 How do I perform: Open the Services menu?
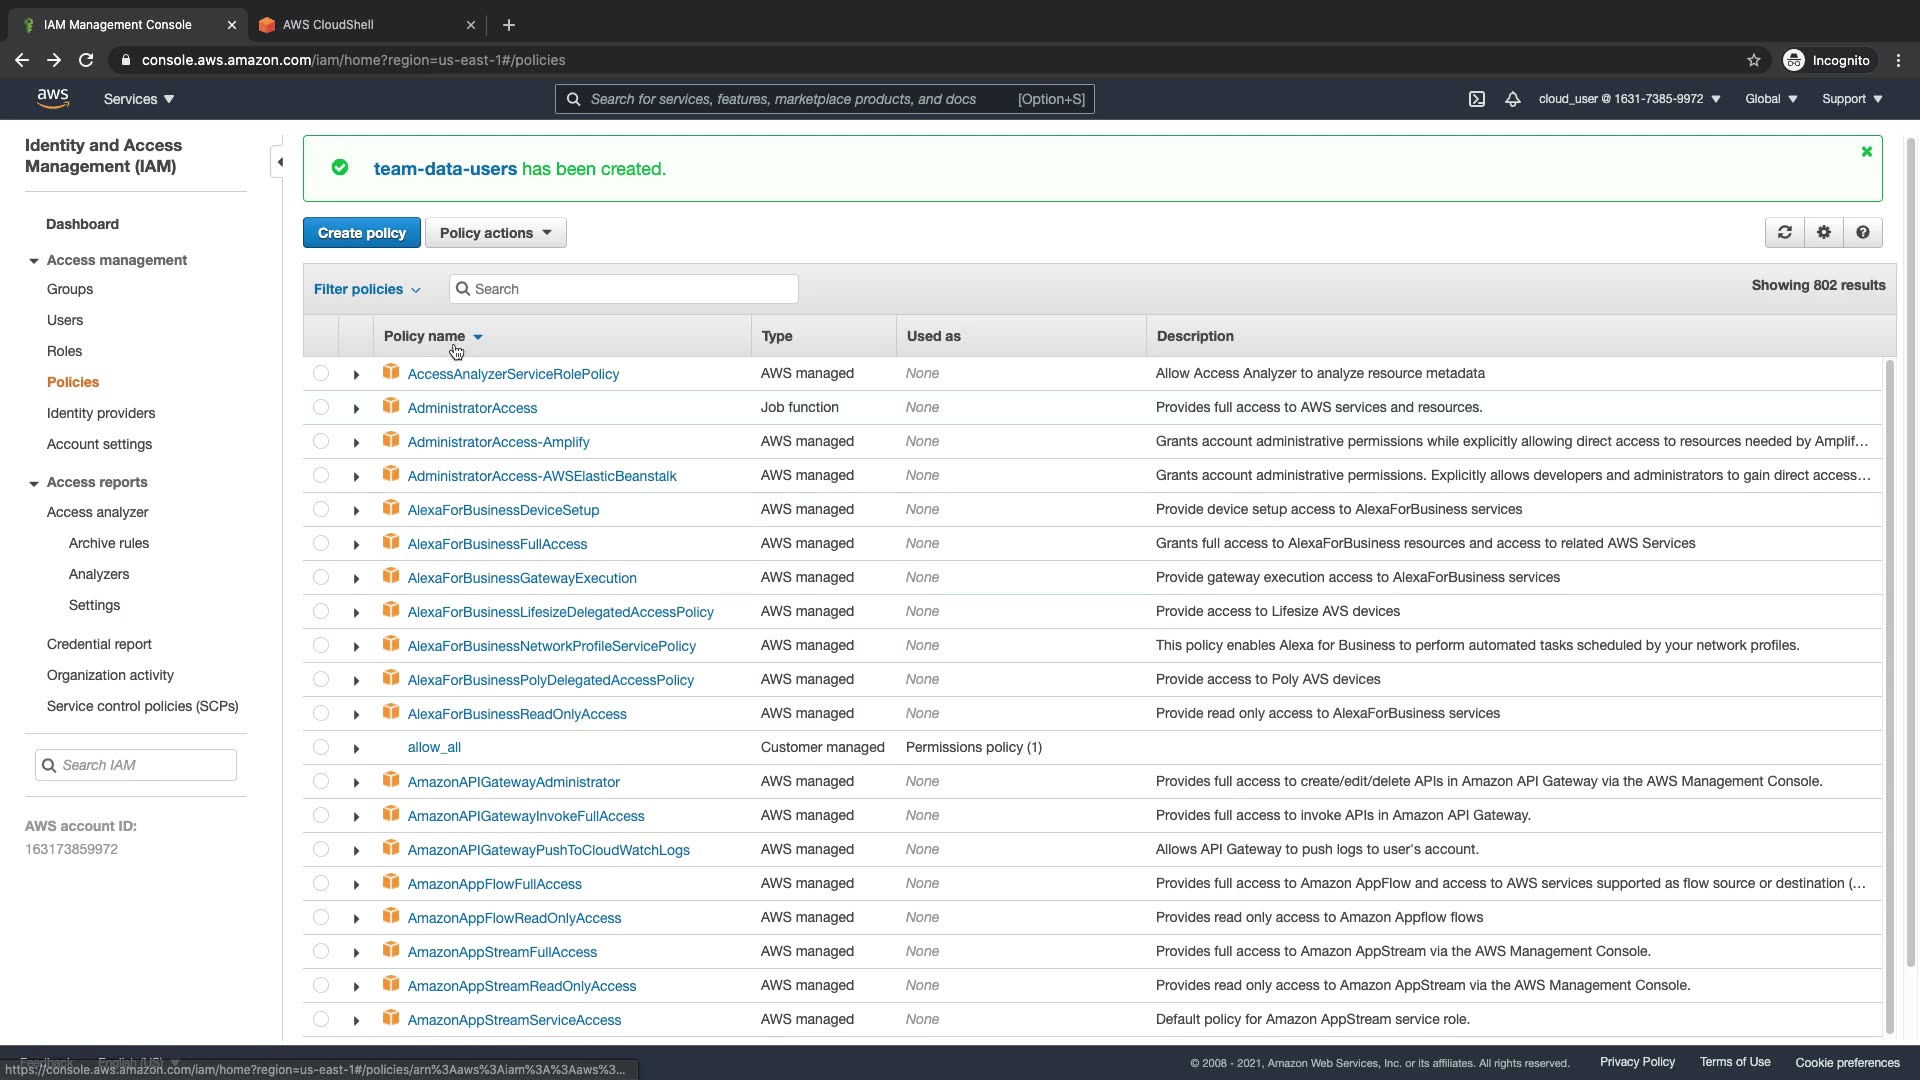tap(138, 99)
